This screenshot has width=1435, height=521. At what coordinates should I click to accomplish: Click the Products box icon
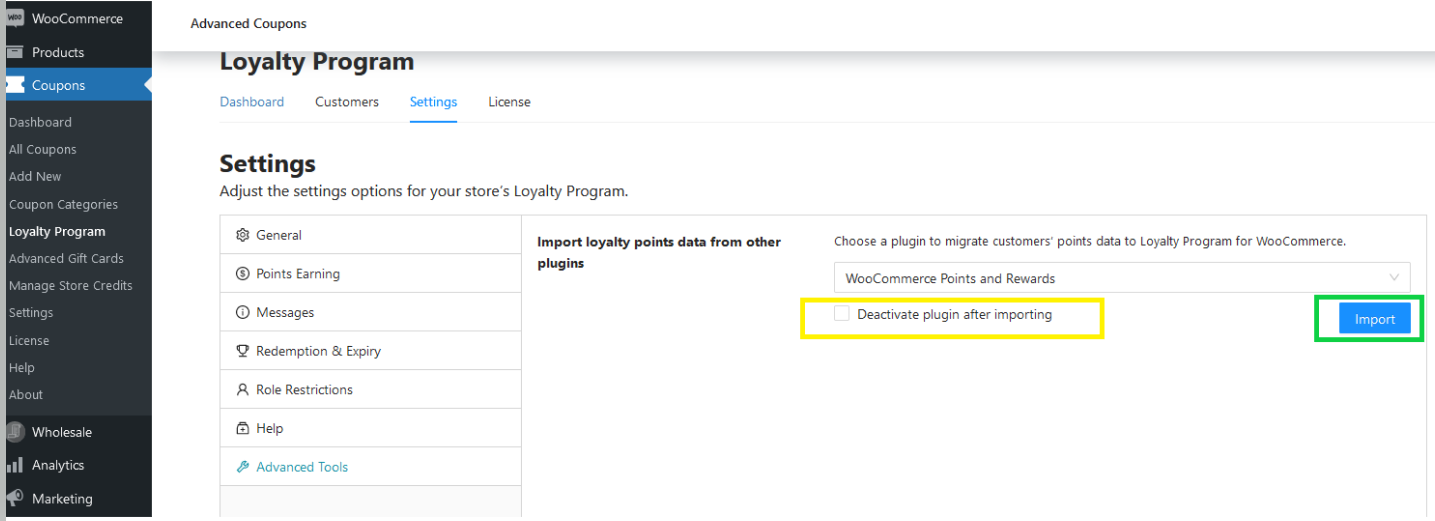coord(15,52)
